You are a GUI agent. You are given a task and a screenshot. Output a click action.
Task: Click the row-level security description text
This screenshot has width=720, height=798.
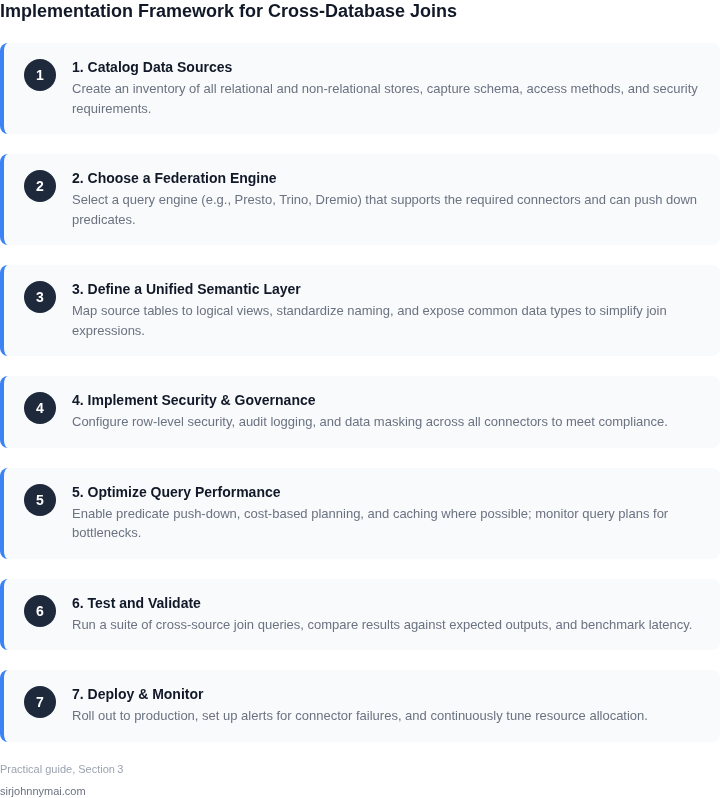tap(369, 422)
